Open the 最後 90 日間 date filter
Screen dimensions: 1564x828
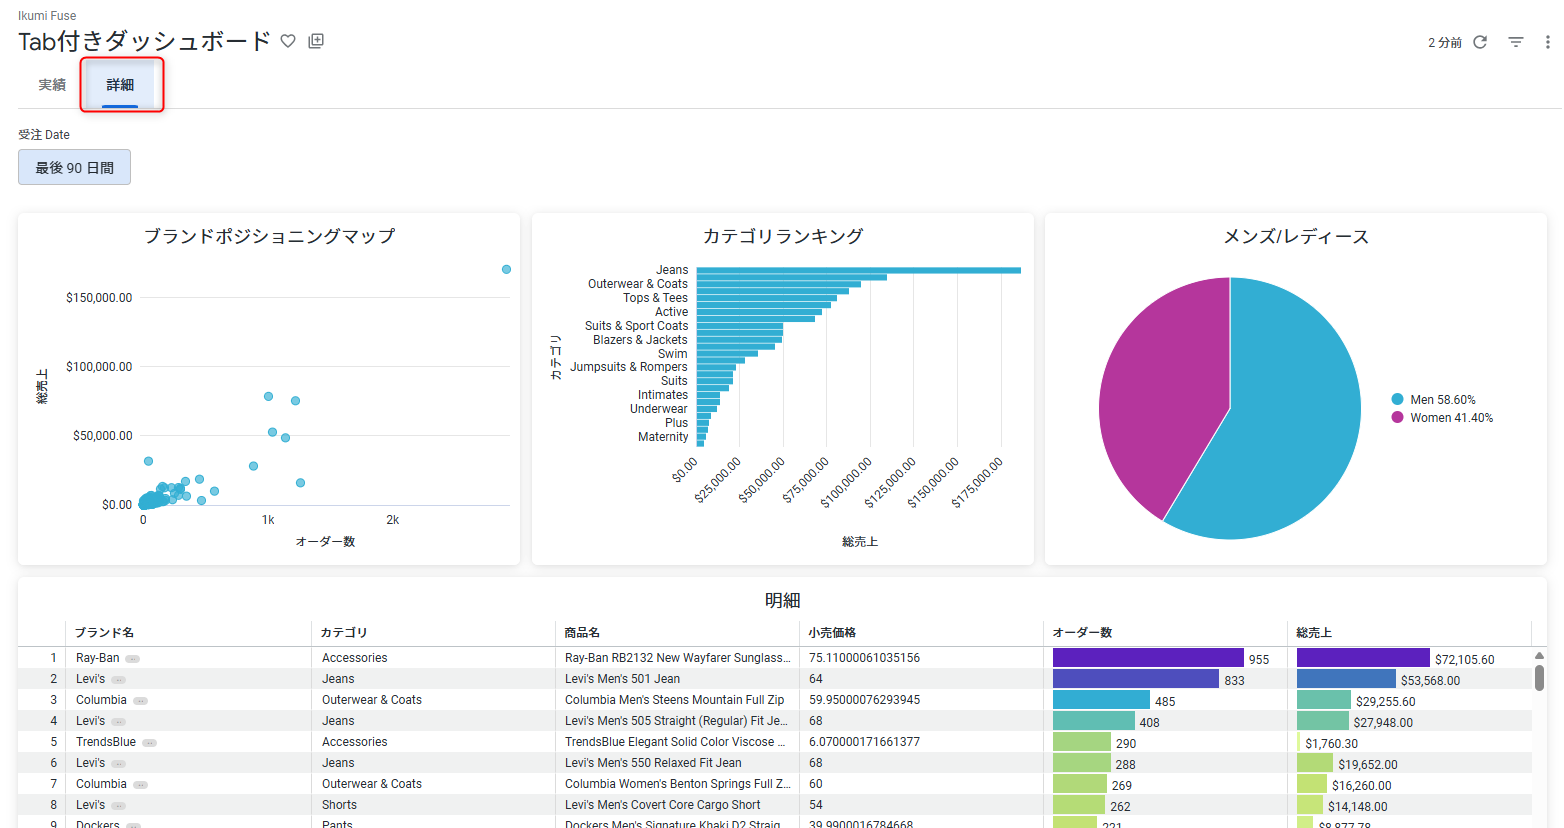point(74,166)
